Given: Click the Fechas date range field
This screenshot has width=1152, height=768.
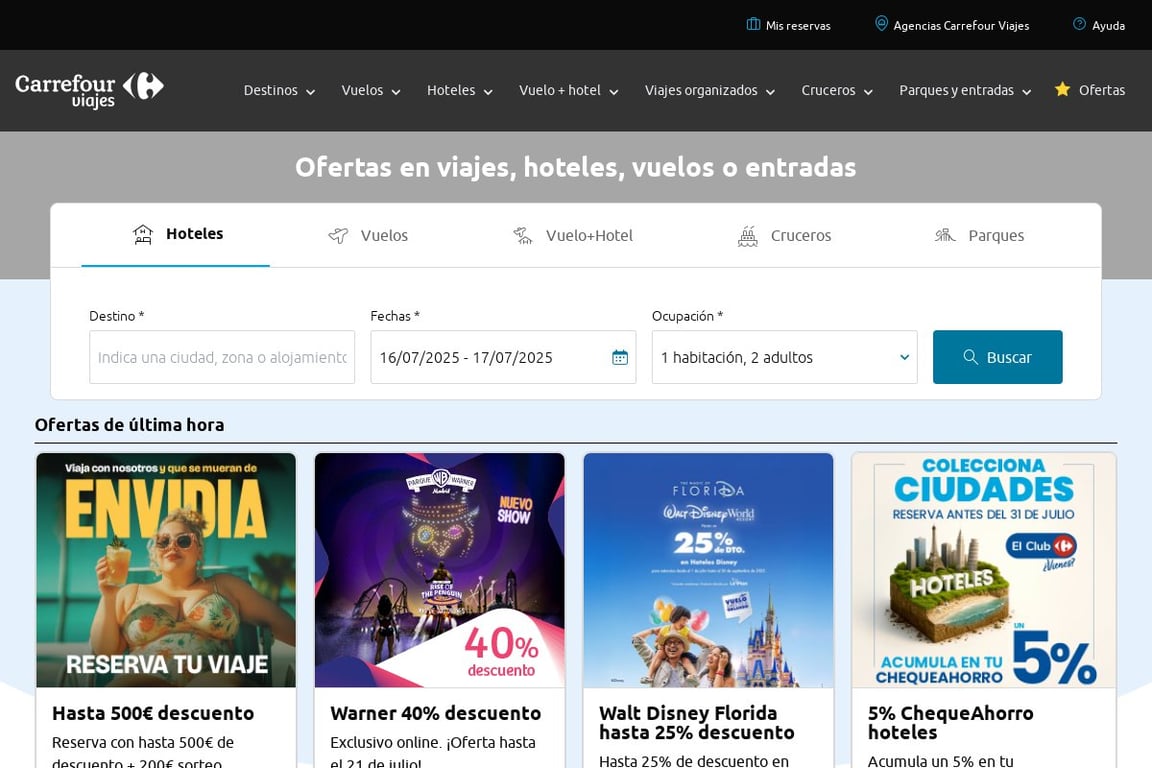Looking at the screenshot, I should pyautogui.click(x=503, y=357).
